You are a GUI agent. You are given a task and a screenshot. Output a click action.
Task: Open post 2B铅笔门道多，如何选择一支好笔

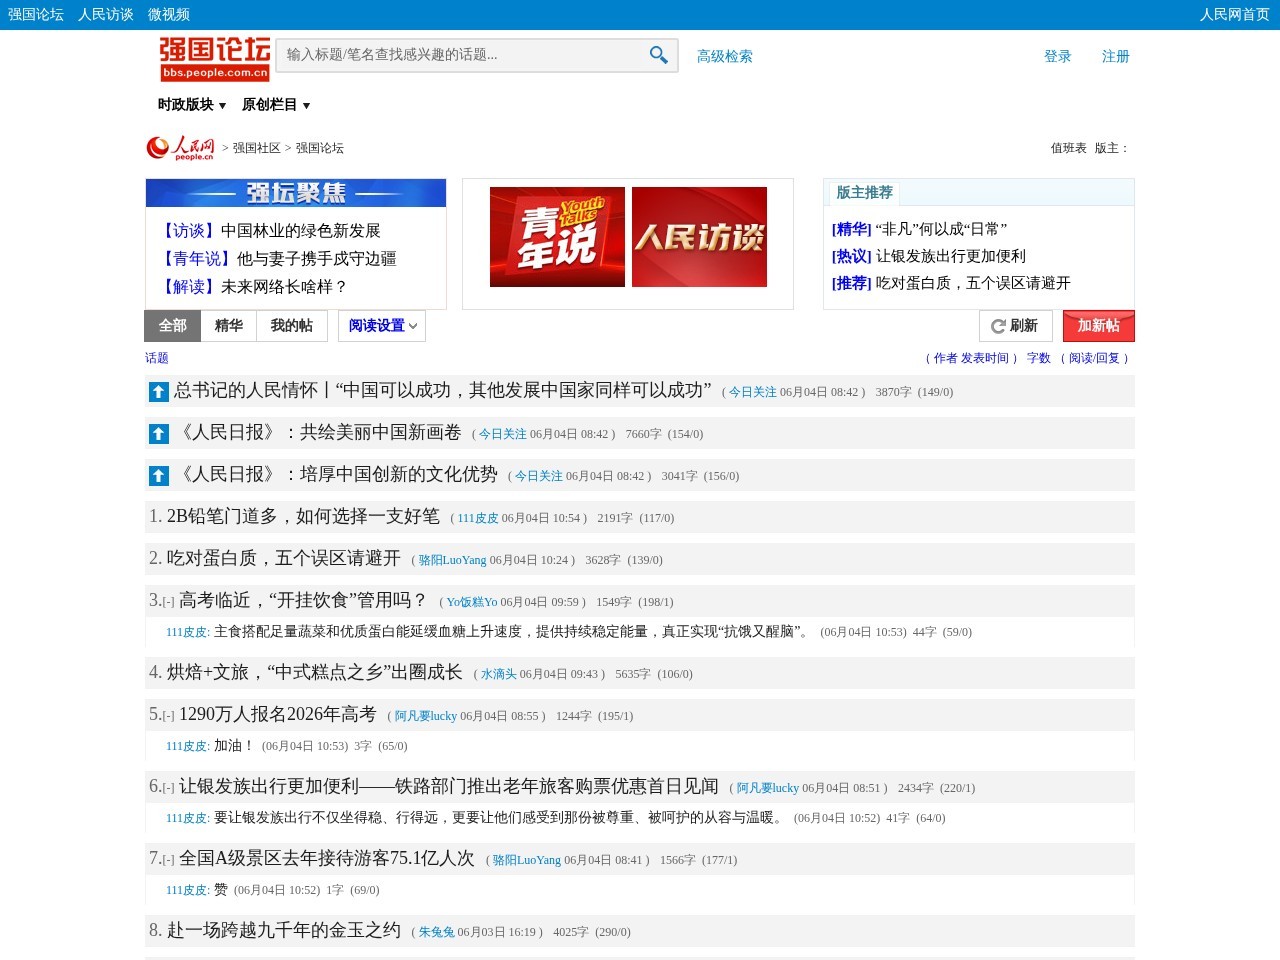(x=303, y=517)
